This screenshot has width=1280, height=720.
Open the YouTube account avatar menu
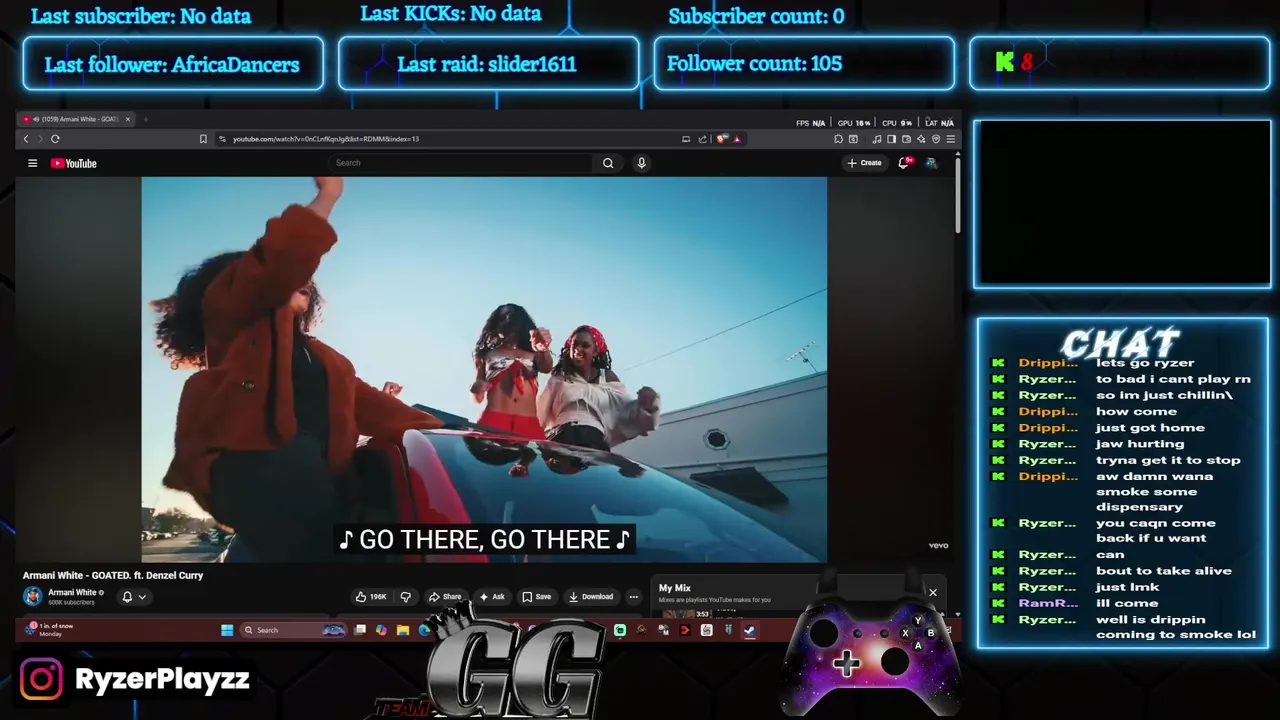point(931,163)
